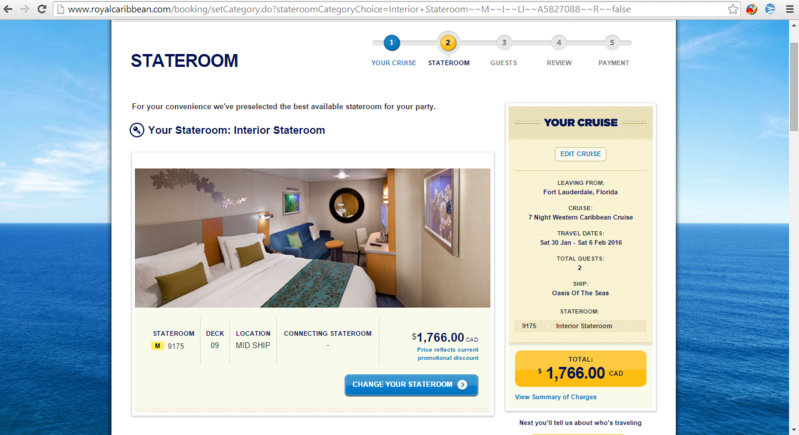The width and height of the screenshot is (799, 435).
Task: Select step 5 Payment
Action: (x=612, y=43)
